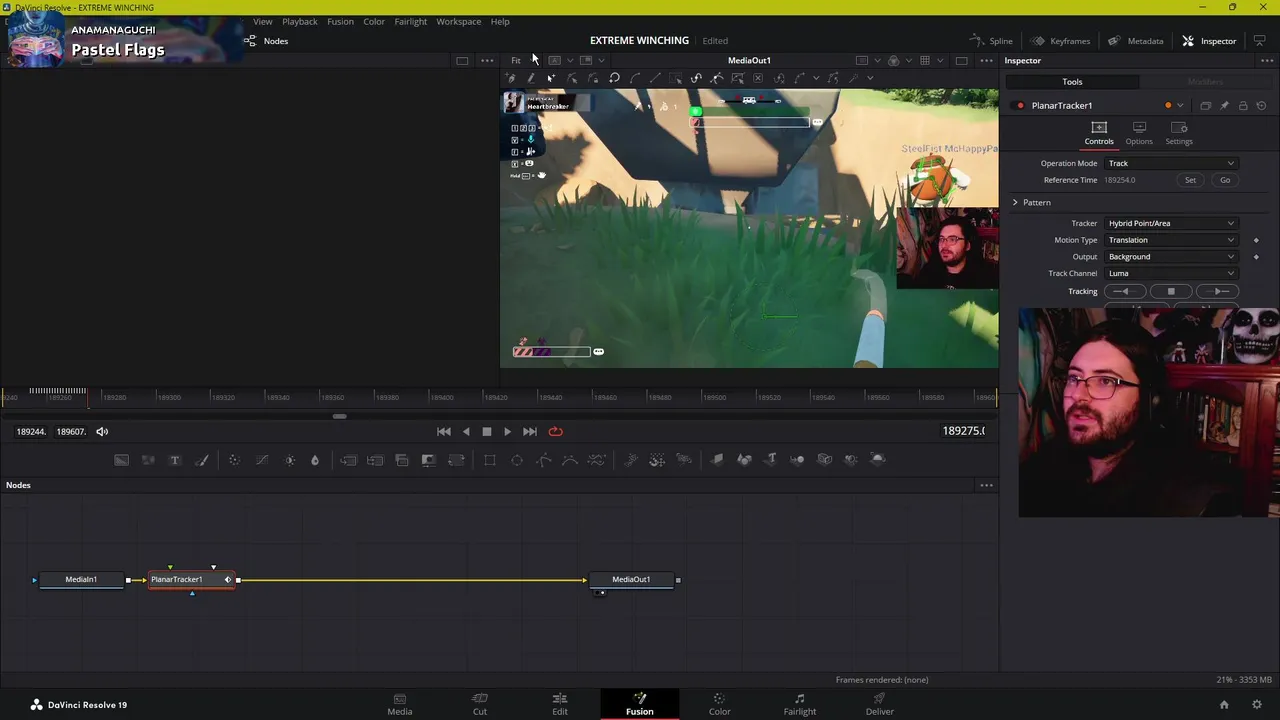This screenshot has width=1280, height=720.
Task: Add a 3D Shape tool from the toolbar
Action: (x=744, y=460)
